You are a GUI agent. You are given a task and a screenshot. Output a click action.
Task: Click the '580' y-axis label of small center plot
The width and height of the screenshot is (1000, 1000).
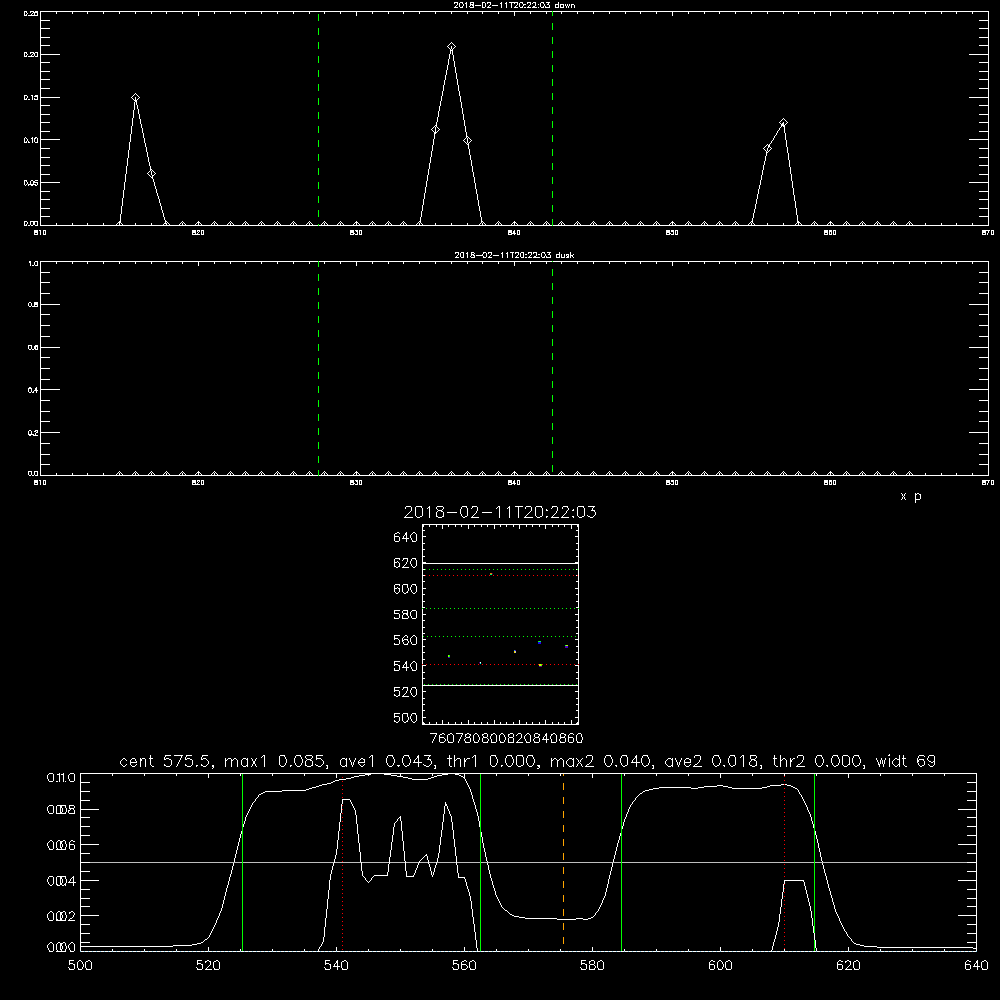click(406, 615)
